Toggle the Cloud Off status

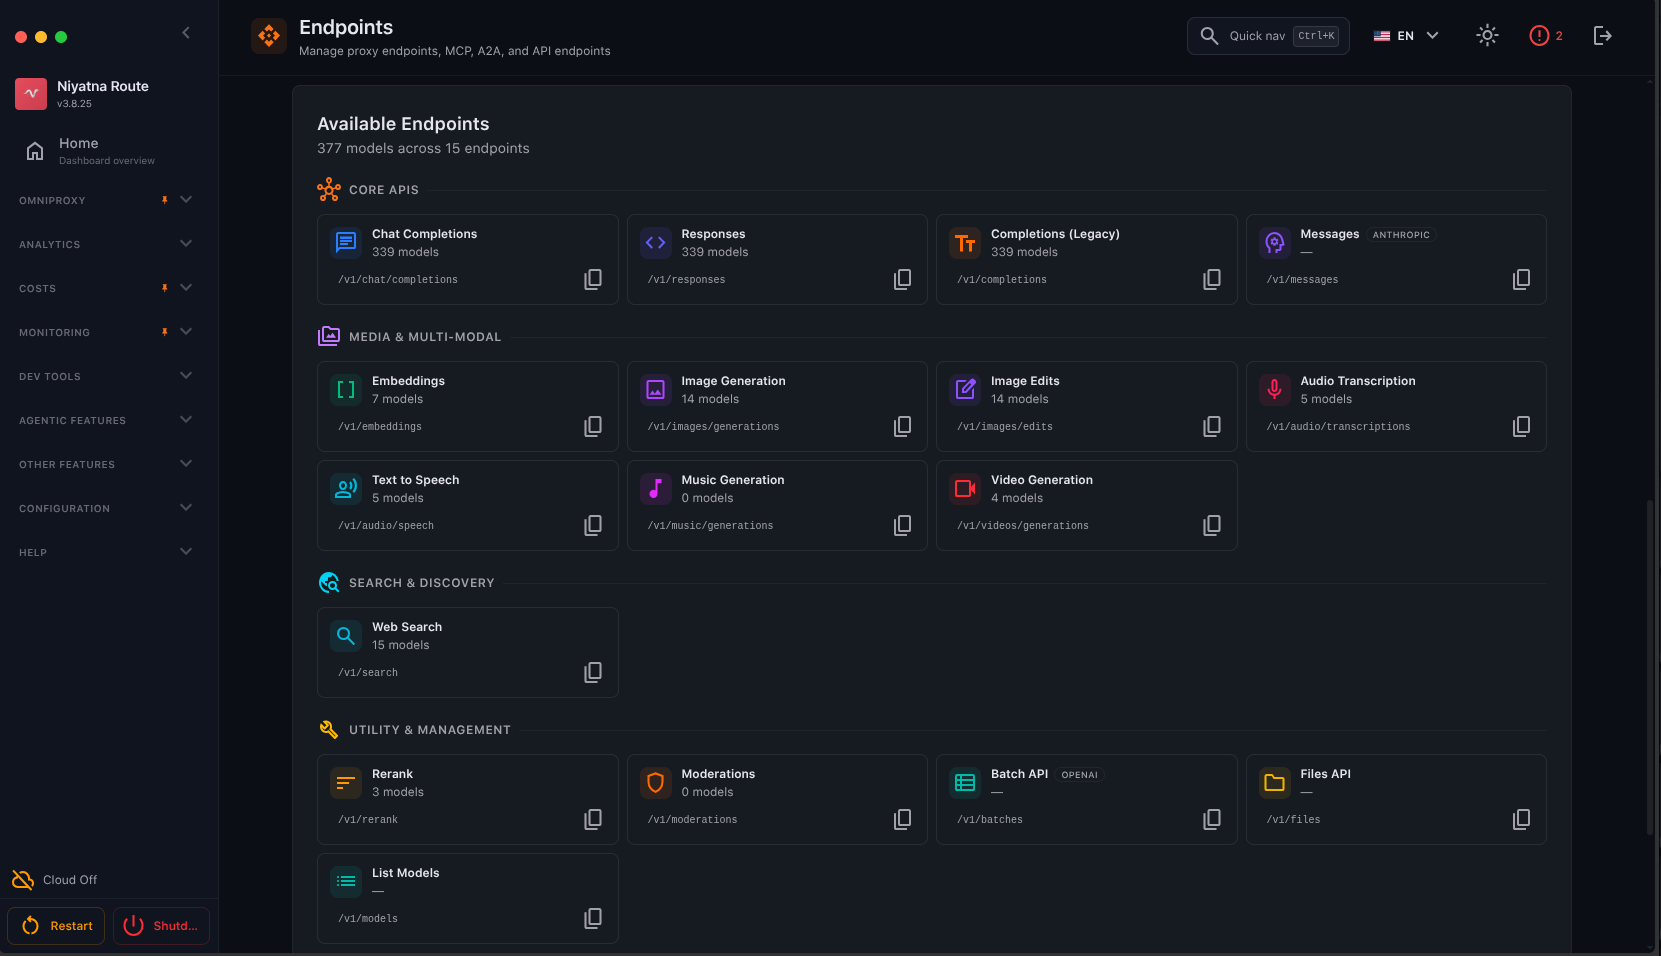[x=55, y=880]
